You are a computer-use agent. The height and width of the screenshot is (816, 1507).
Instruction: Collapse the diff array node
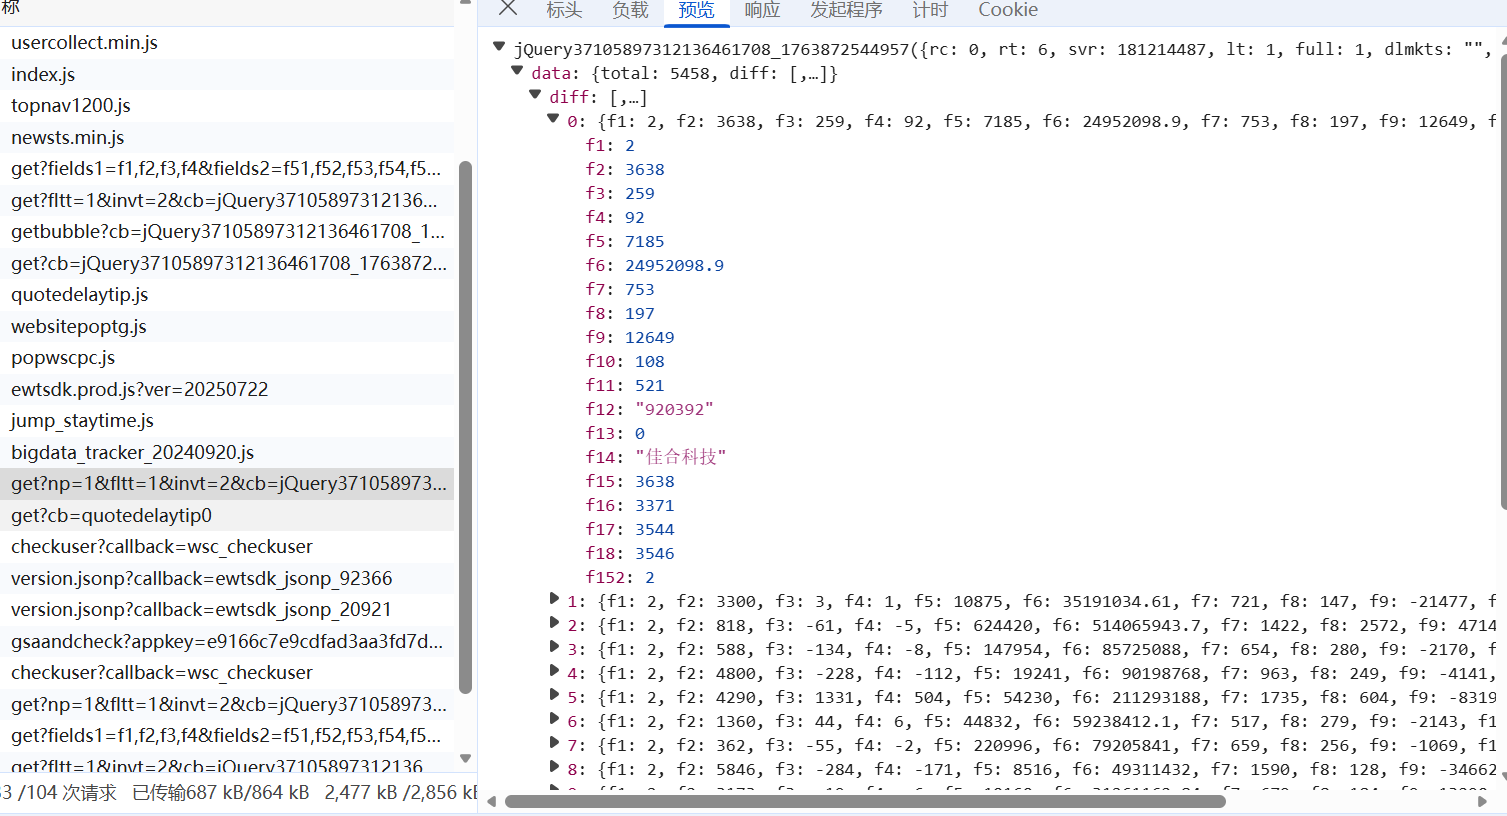535,95
